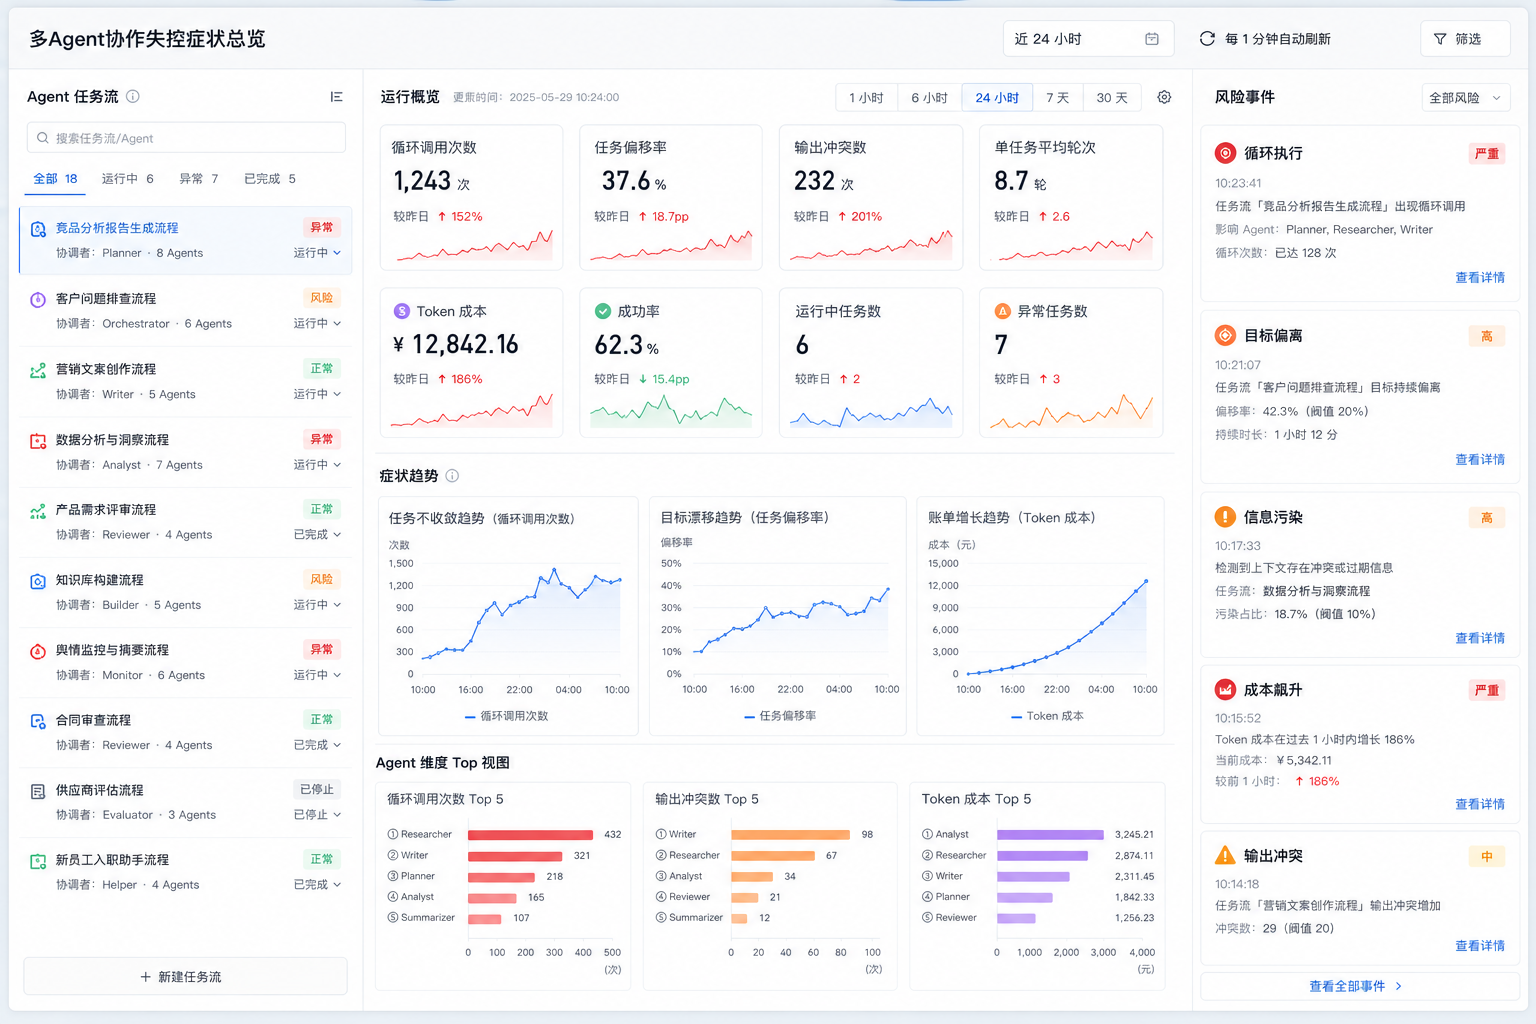
Task: Click the Token 成本 card icon
Action: (x=402, y=311)
